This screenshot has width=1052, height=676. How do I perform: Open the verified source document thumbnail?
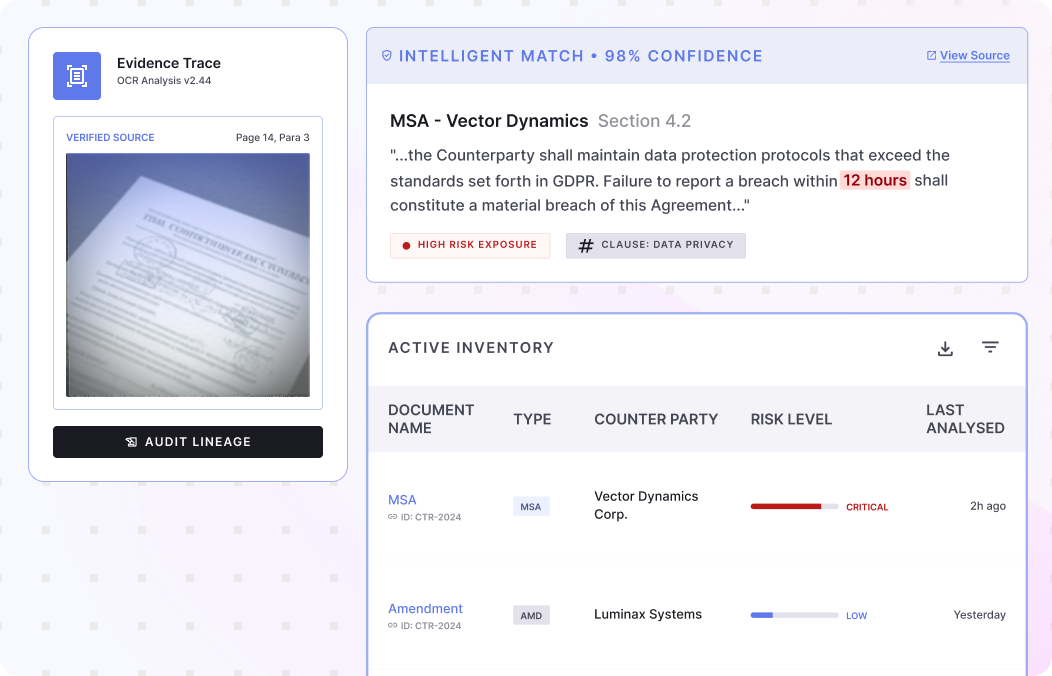pyautogui.click(x=188, y=275)
